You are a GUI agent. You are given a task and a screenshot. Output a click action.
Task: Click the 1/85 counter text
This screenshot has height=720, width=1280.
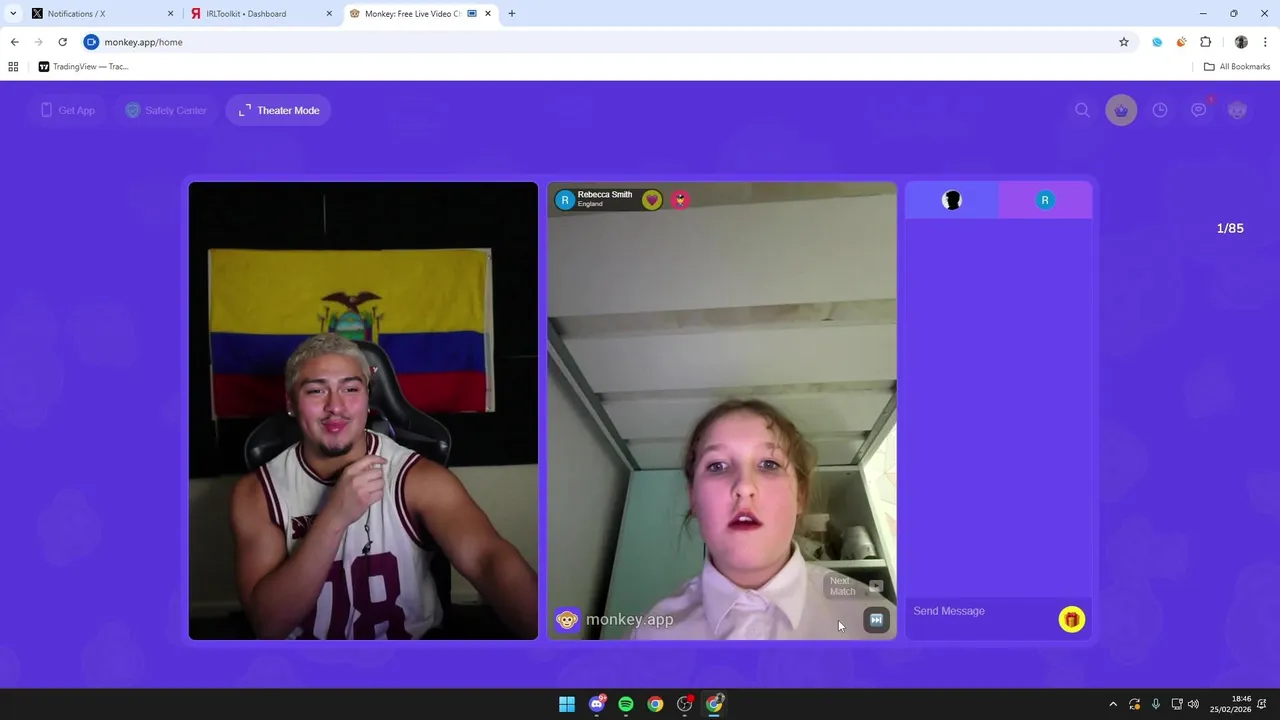coord(1230,228)
